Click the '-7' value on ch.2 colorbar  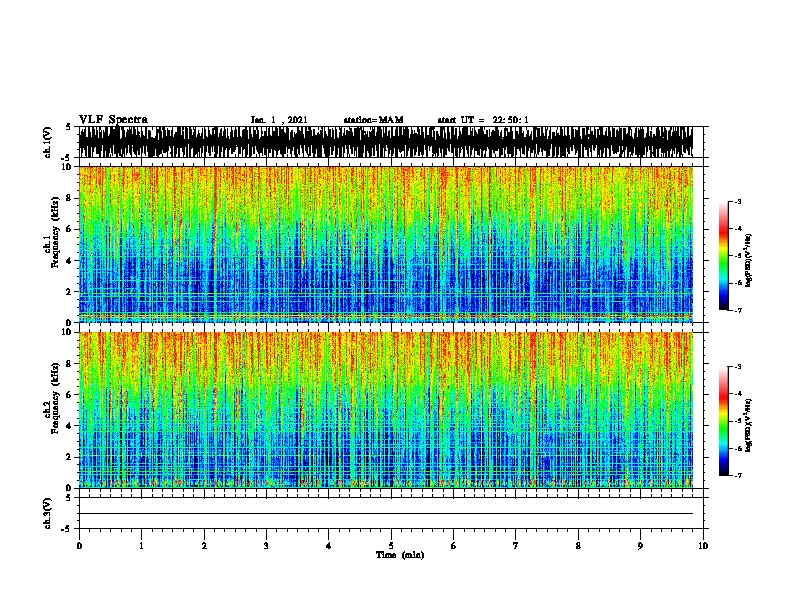point(737,475)
